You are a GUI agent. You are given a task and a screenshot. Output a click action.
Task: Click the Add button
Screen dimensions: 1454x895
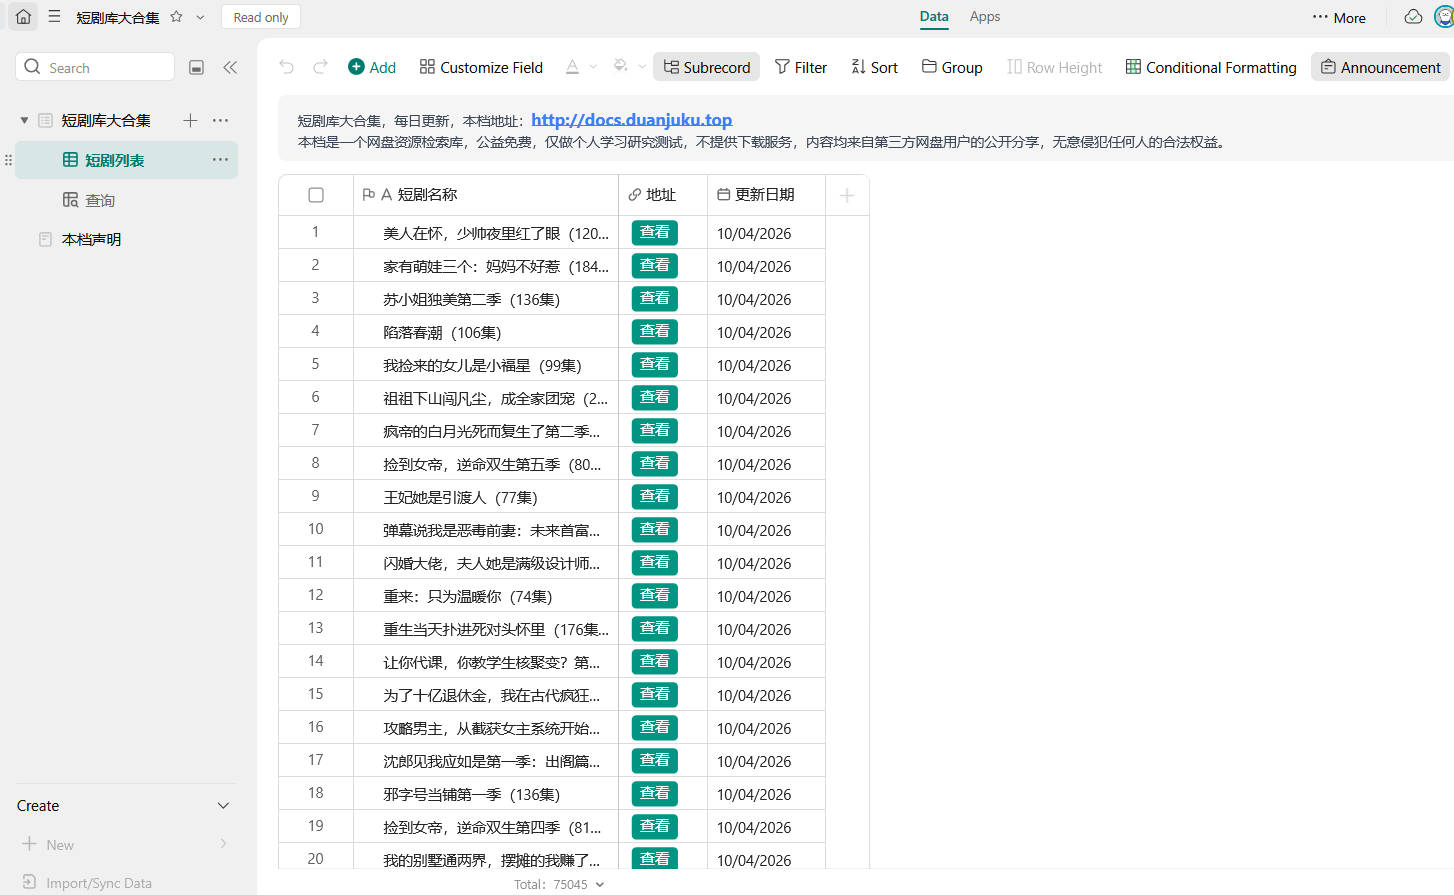372,67
